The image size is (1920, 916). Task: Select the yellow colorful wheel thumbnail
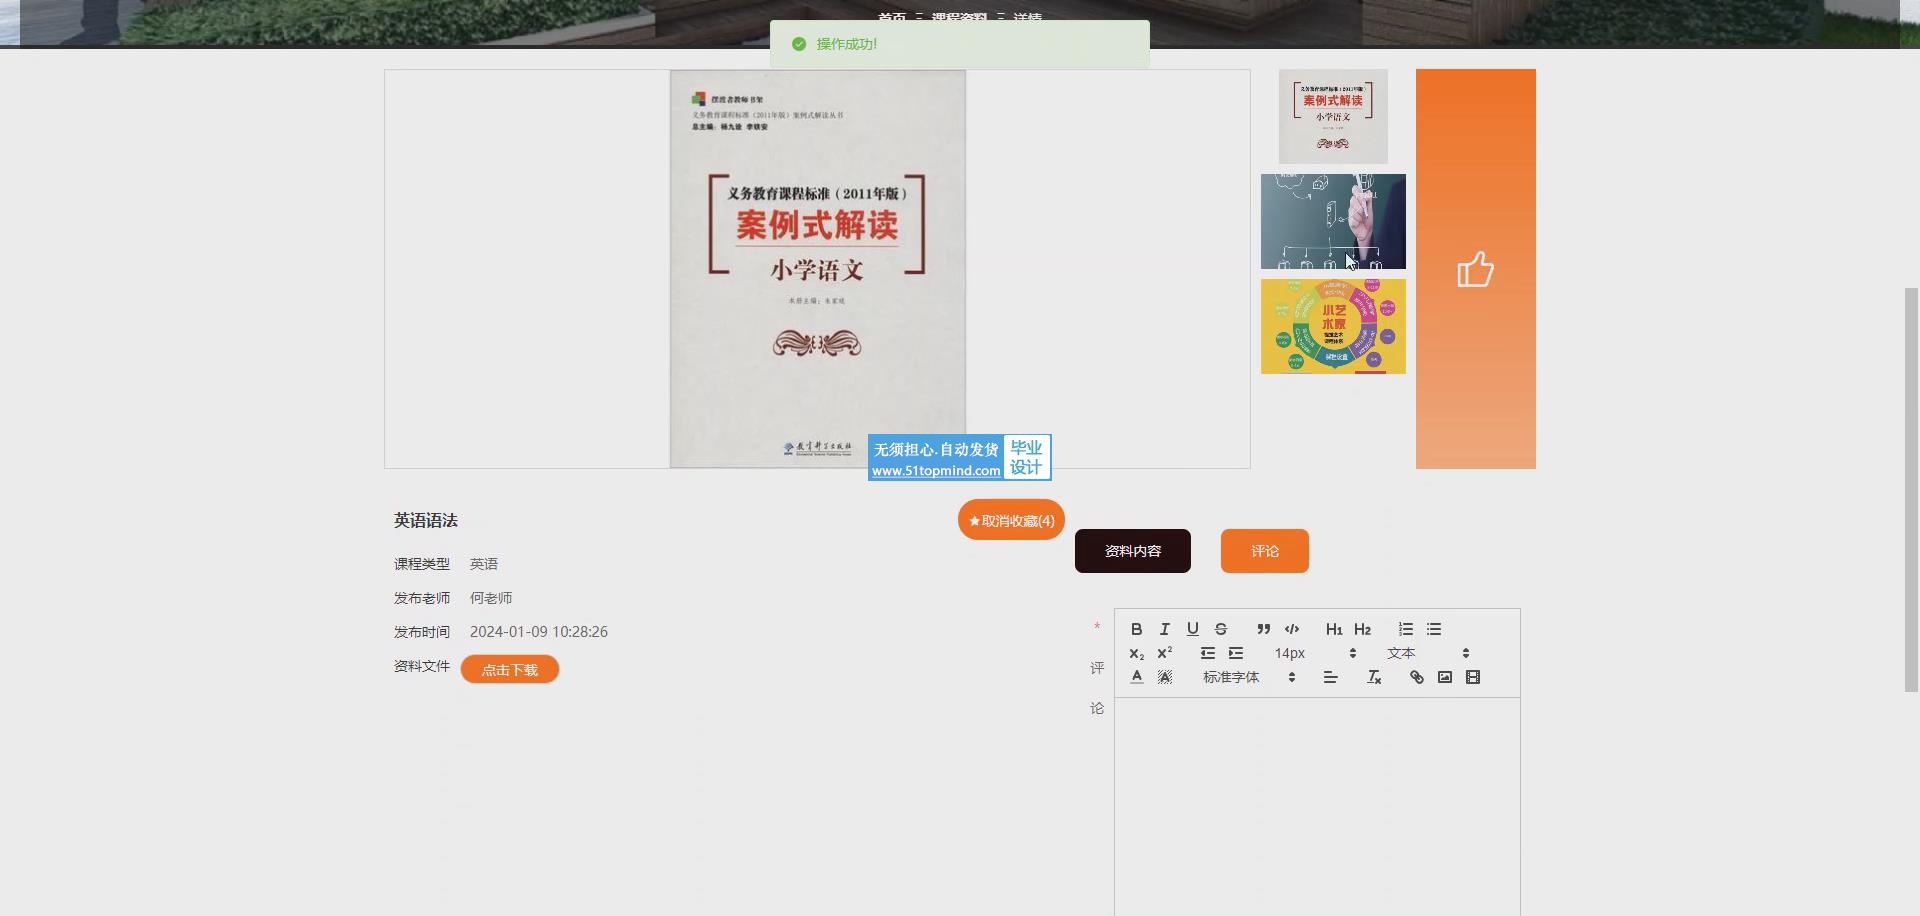[x=1333, y=326]
